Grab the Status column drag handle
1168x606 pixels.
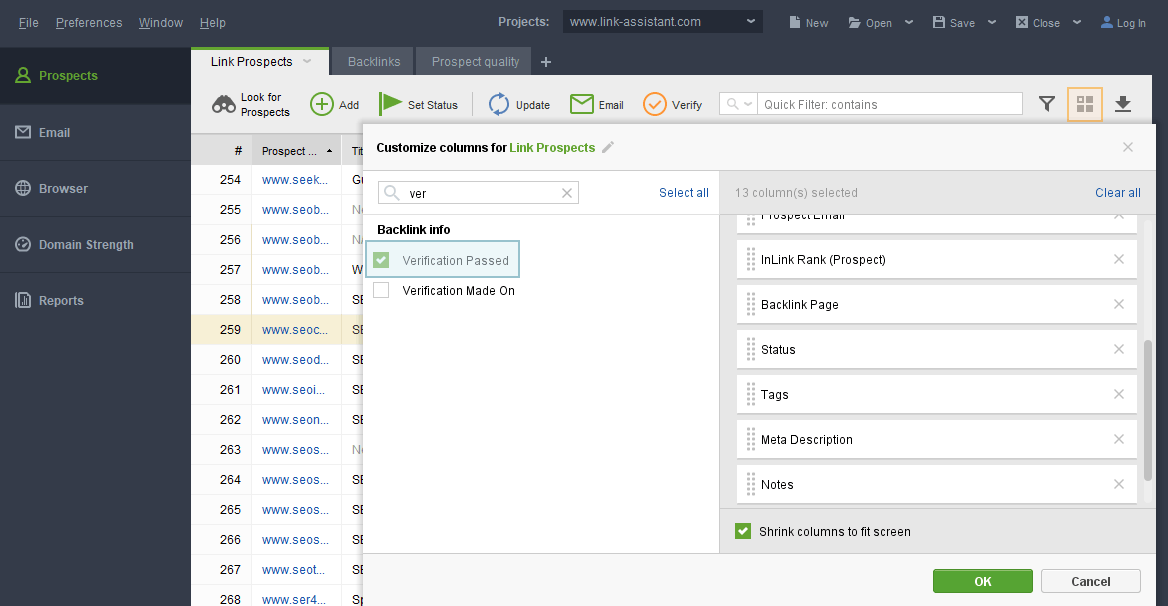(750, 349)
